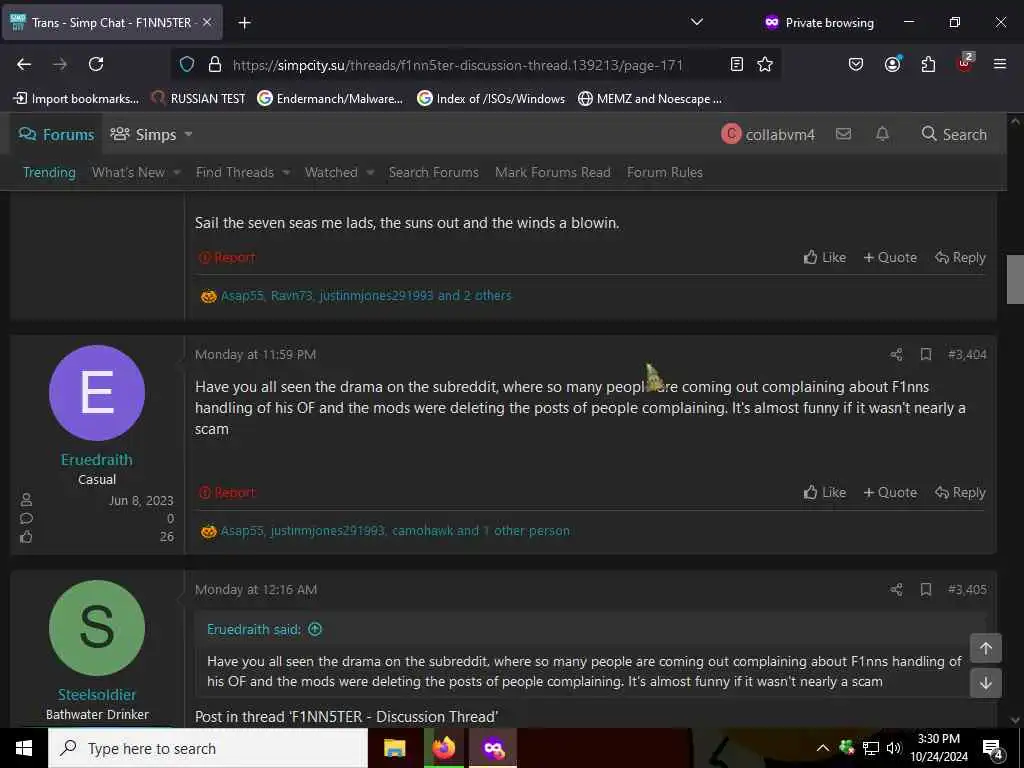Click the scroll-to-bottom arrow button
Viewport: 1024px width, 768px height.
pos(985,683)
